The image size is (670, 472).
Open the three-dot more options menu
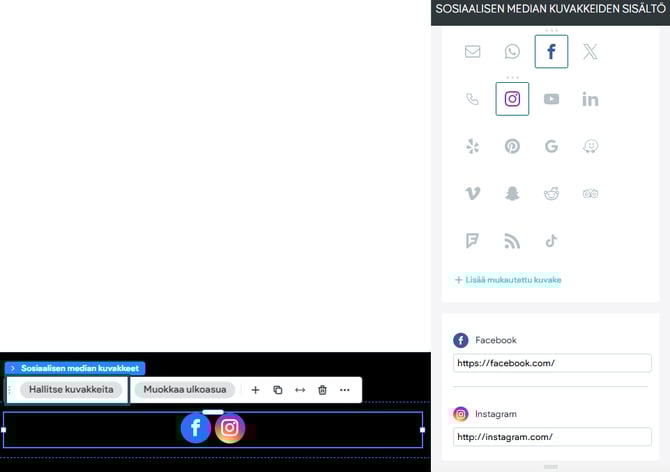(x=345, y=390)
